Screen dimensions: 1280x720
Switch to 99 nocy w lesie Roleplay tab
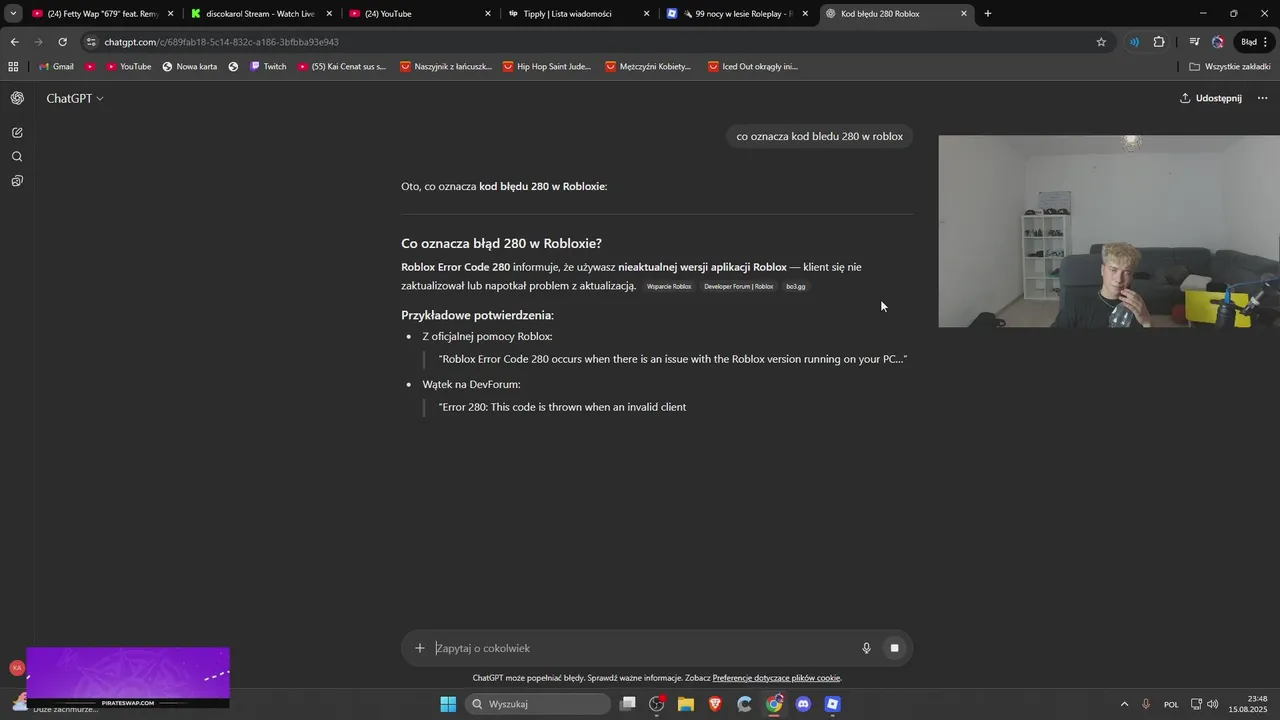737,14
